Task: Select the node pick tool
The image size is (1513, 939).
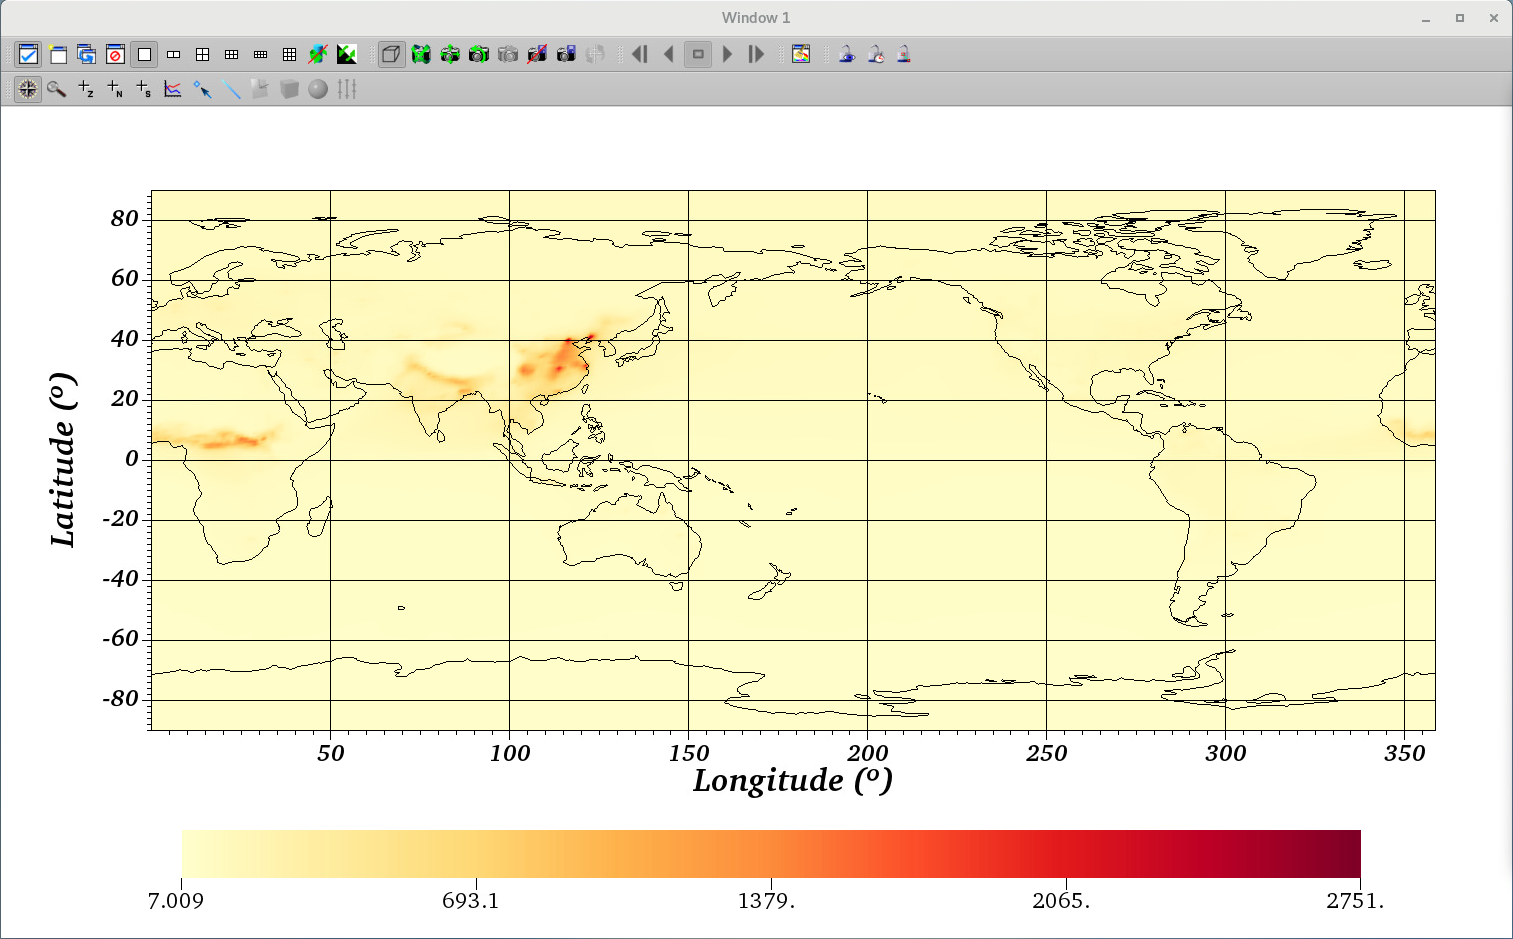Action: pos(115,89)
